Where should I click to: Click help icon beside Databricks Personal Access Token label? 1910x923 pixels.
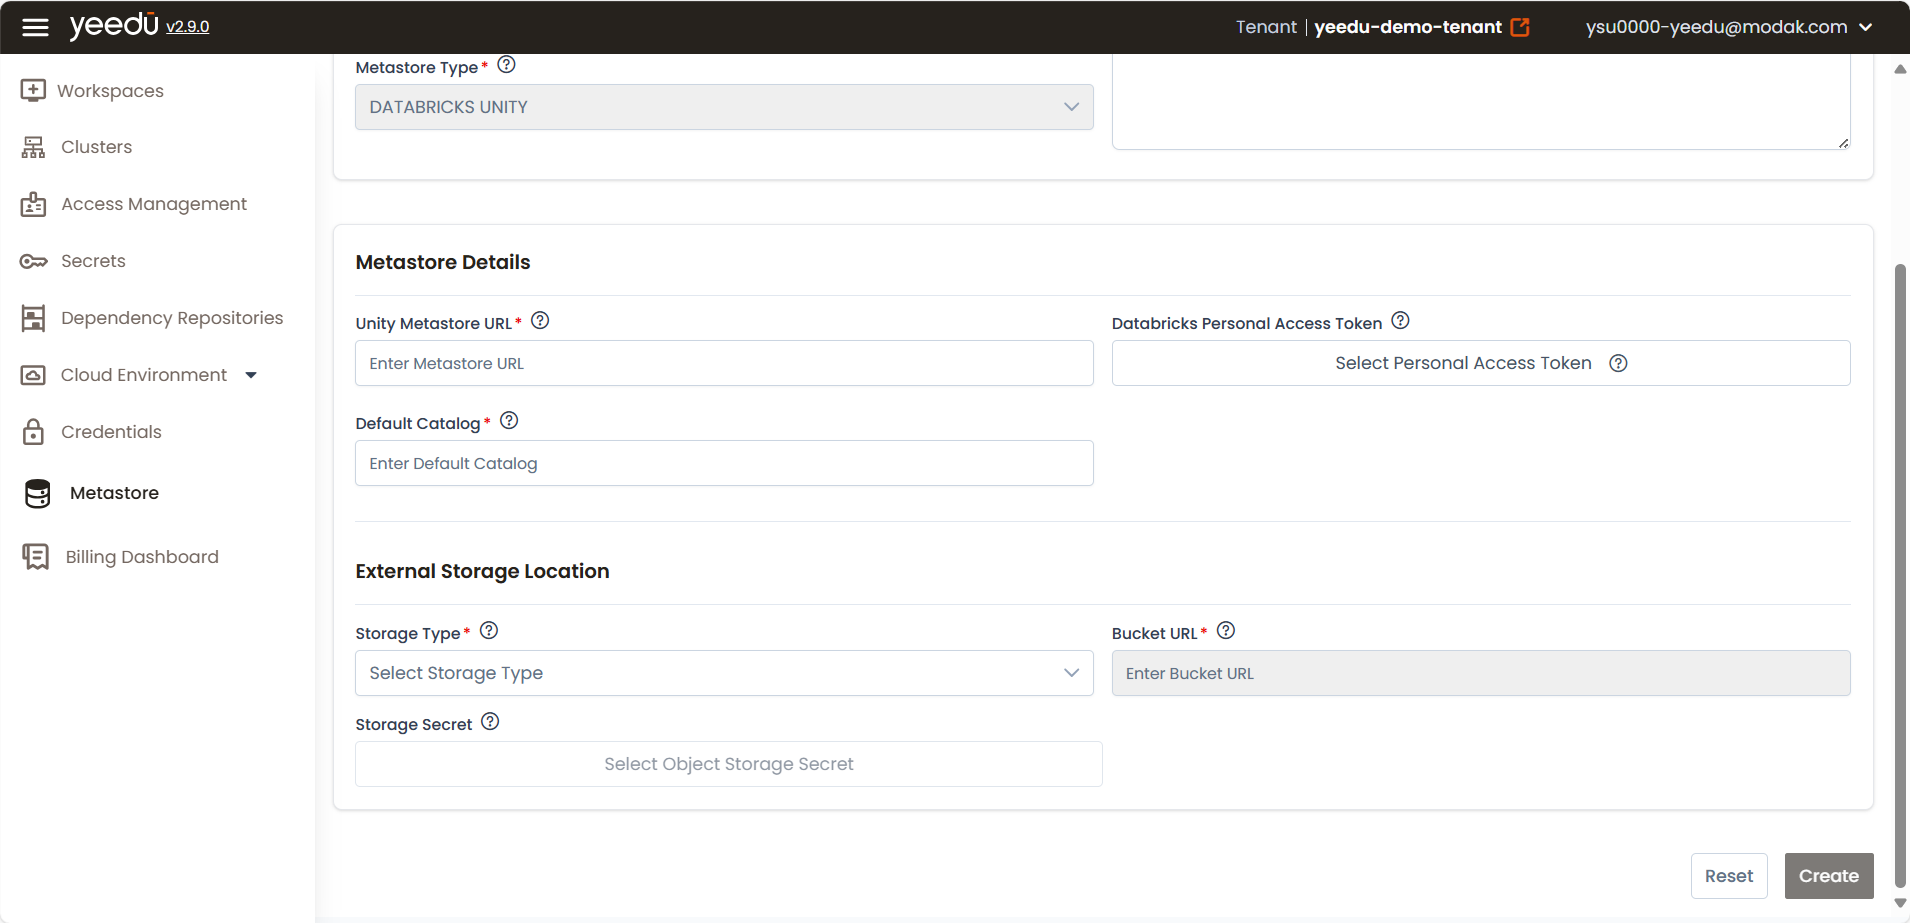pos(1401,321)
